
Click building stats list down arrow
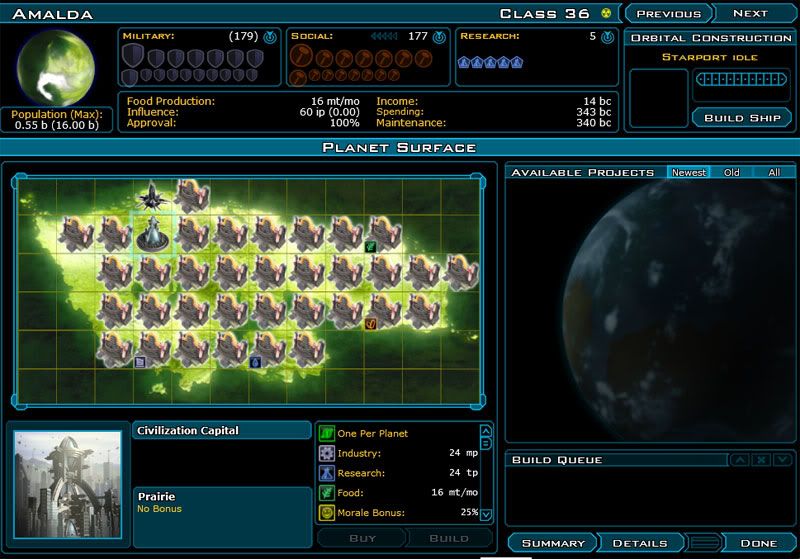point(486,515)
